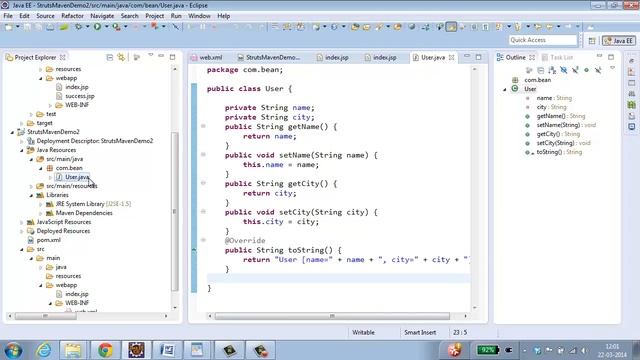Viewport: 640px width, 360px height.
Task: Toggle the highlighted Mark Occurrences toolbar button
Action: click(x=451, y=27)
